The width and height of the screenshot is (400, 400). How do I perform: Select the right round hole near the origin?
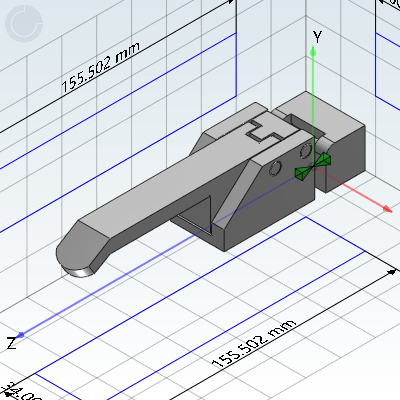click(x=305, y=151)
